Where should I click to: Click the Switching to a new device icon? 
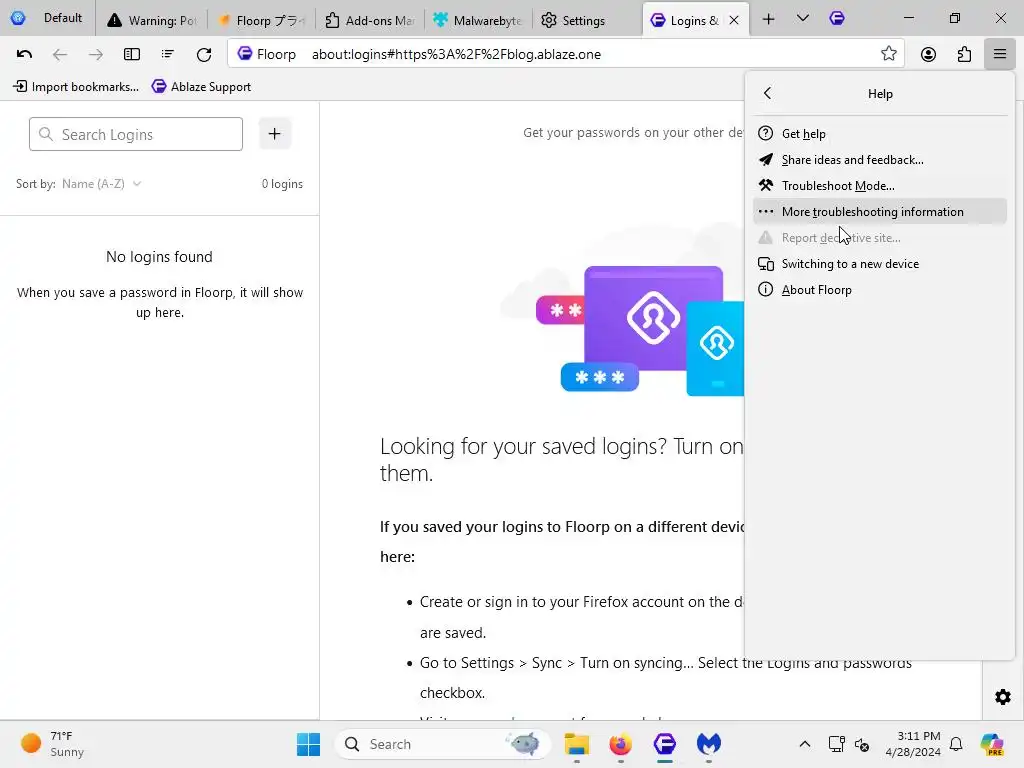point(765,264)
